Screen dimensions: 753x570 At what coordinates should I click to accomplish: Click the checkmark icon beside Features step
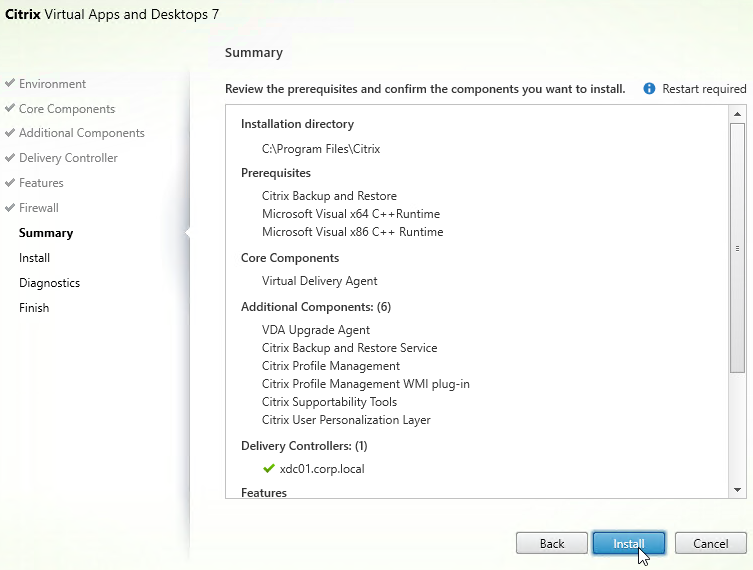point(10,182)
